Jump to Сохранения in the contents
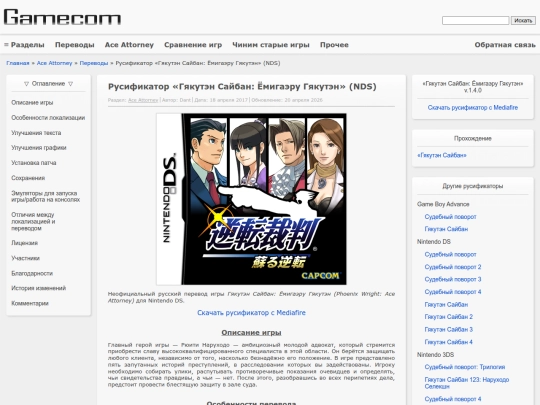540x405 pixels. click(28, 178)
